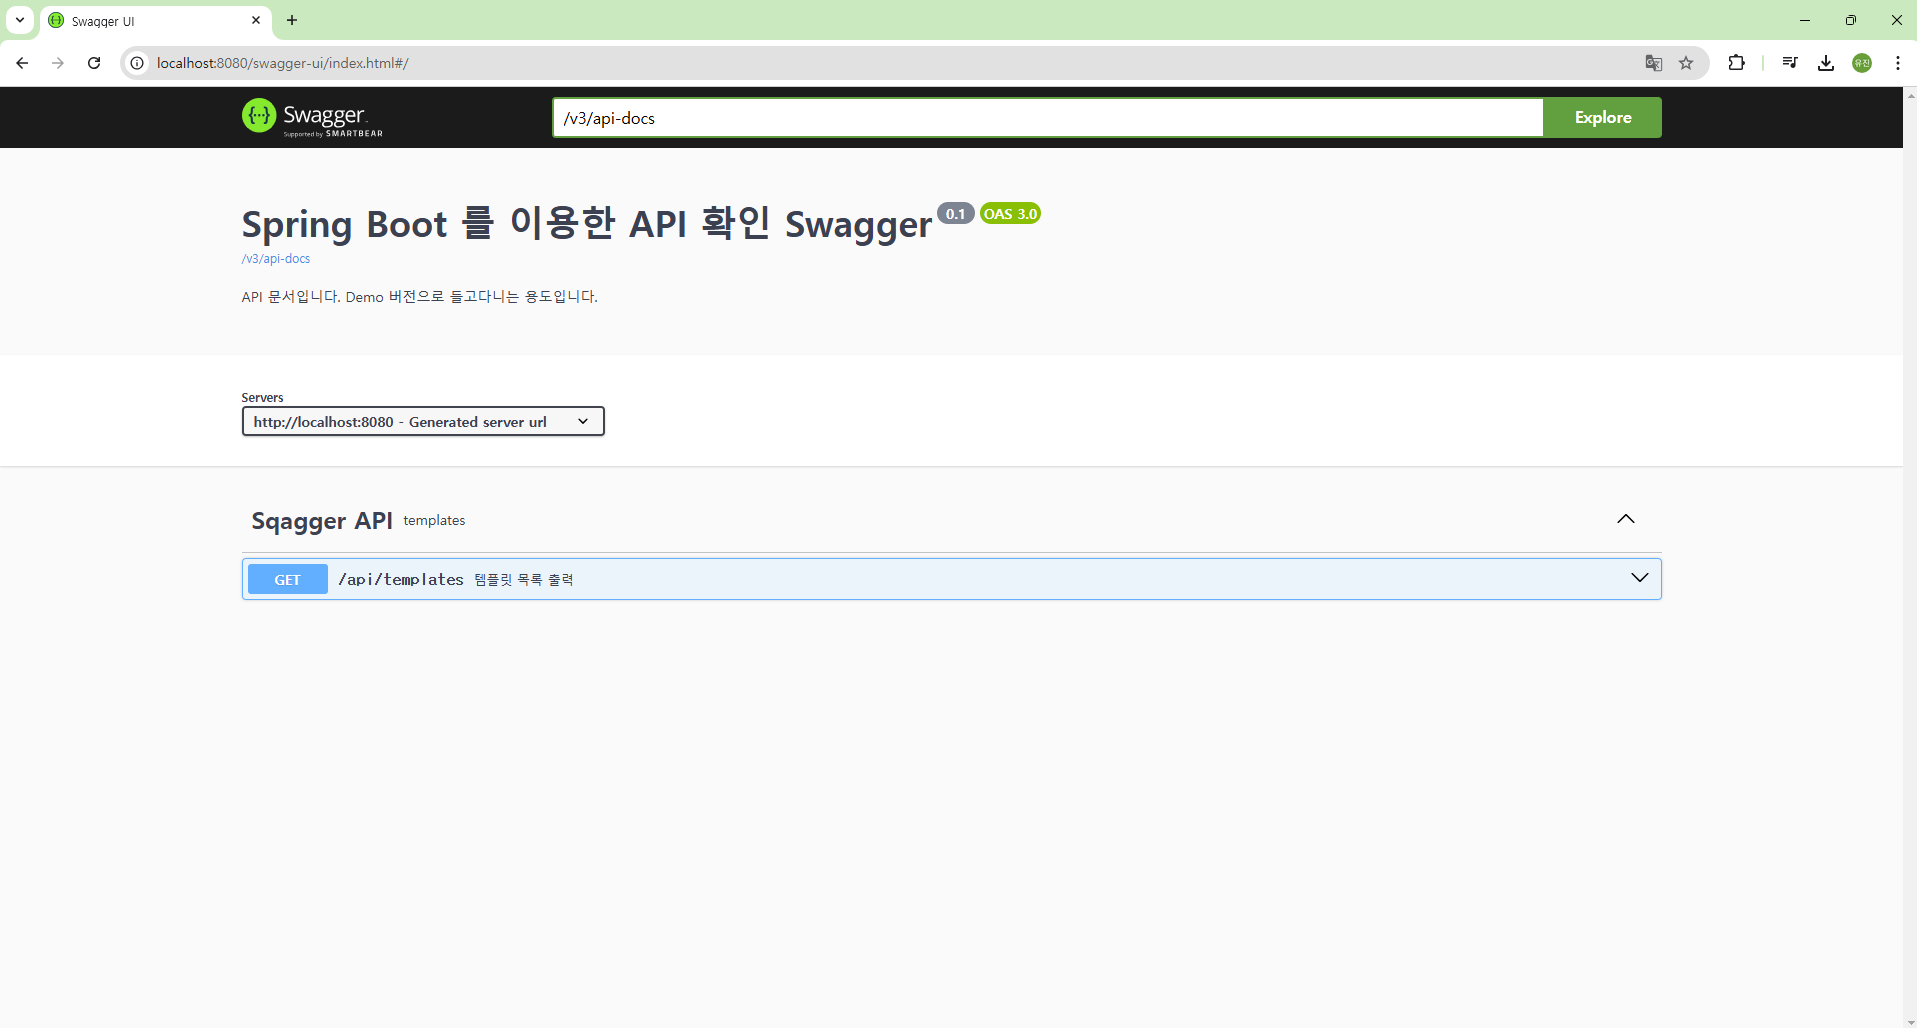Open the media control icon
Screen dimensions: 1917x1028
[x=1790, y=63]
